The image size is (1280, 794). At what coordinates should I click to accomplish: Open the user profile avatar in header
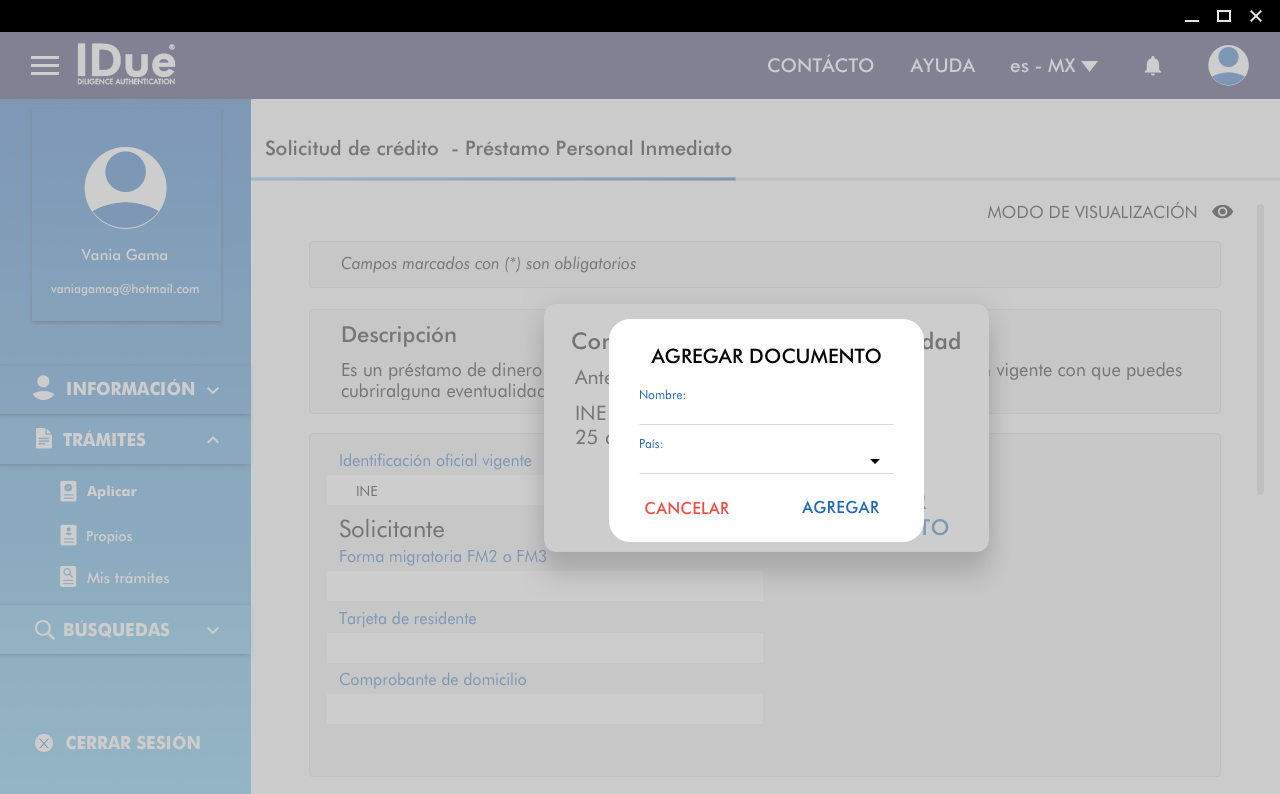pos(1228,66)
